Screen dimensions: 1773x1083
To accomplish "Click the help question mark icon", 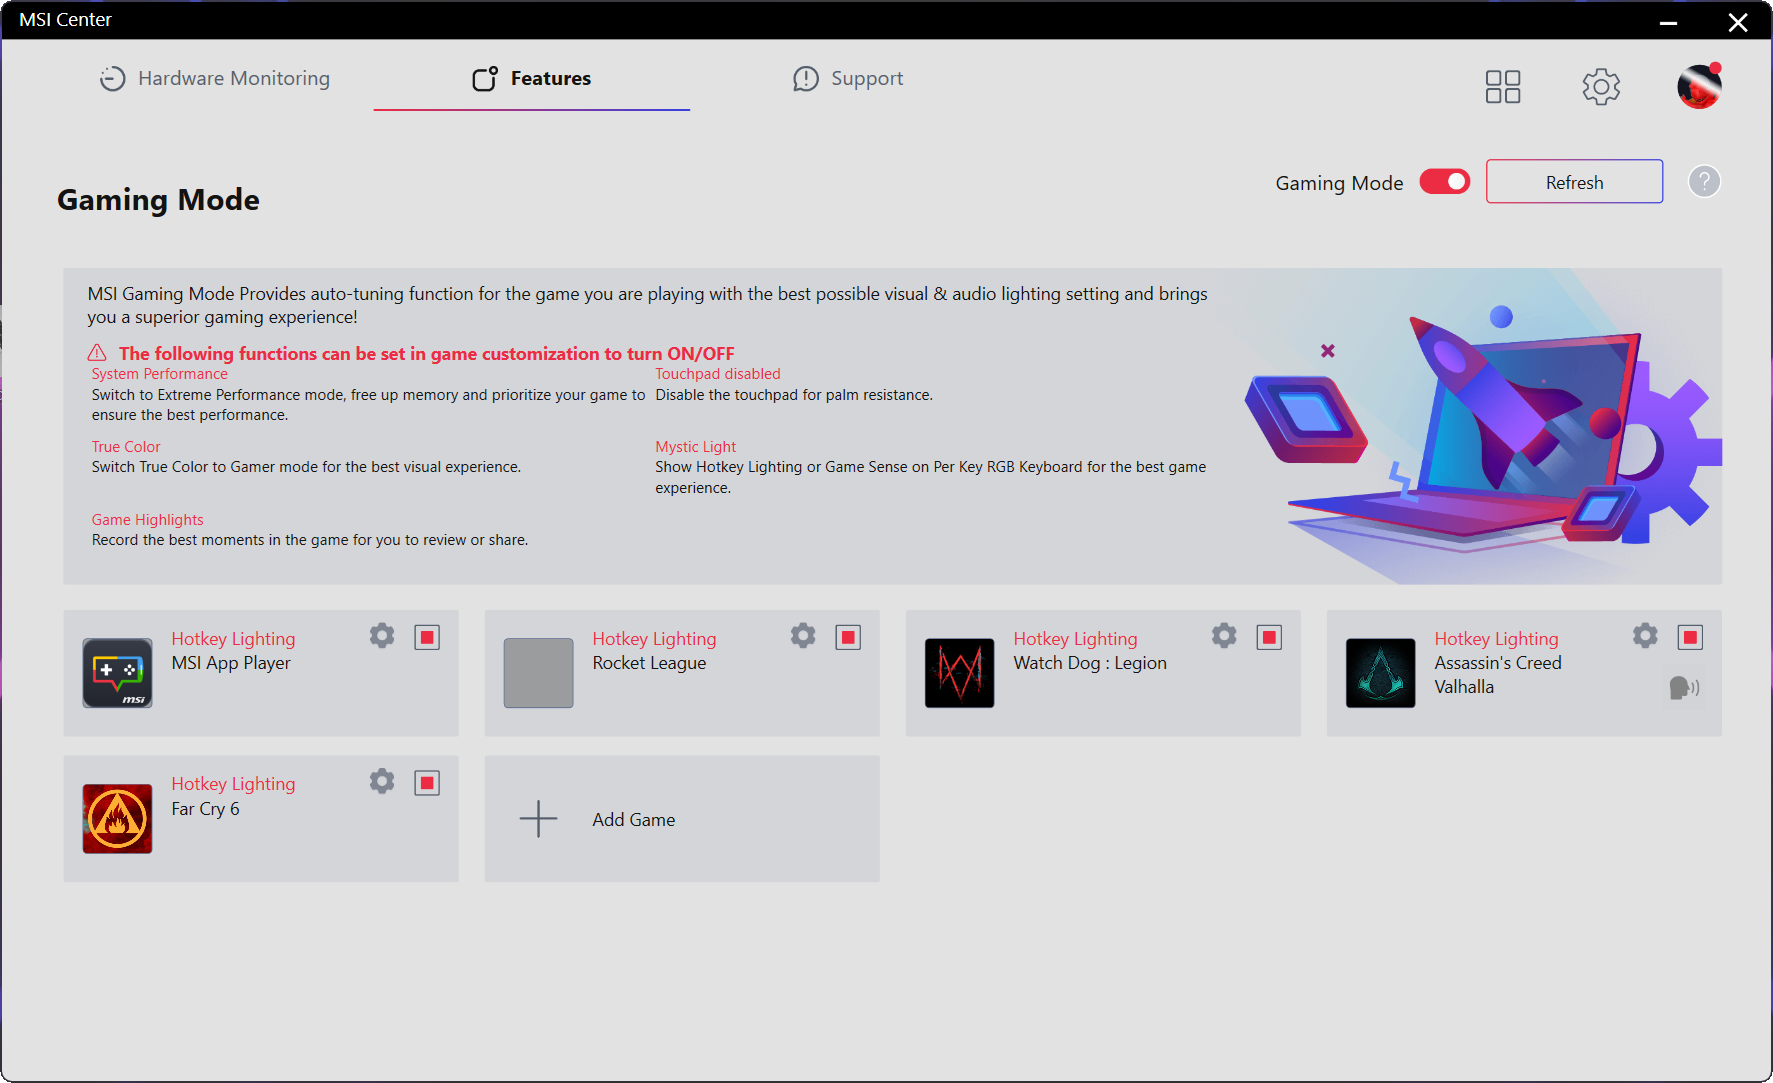I will click(x=1704, y=182).
